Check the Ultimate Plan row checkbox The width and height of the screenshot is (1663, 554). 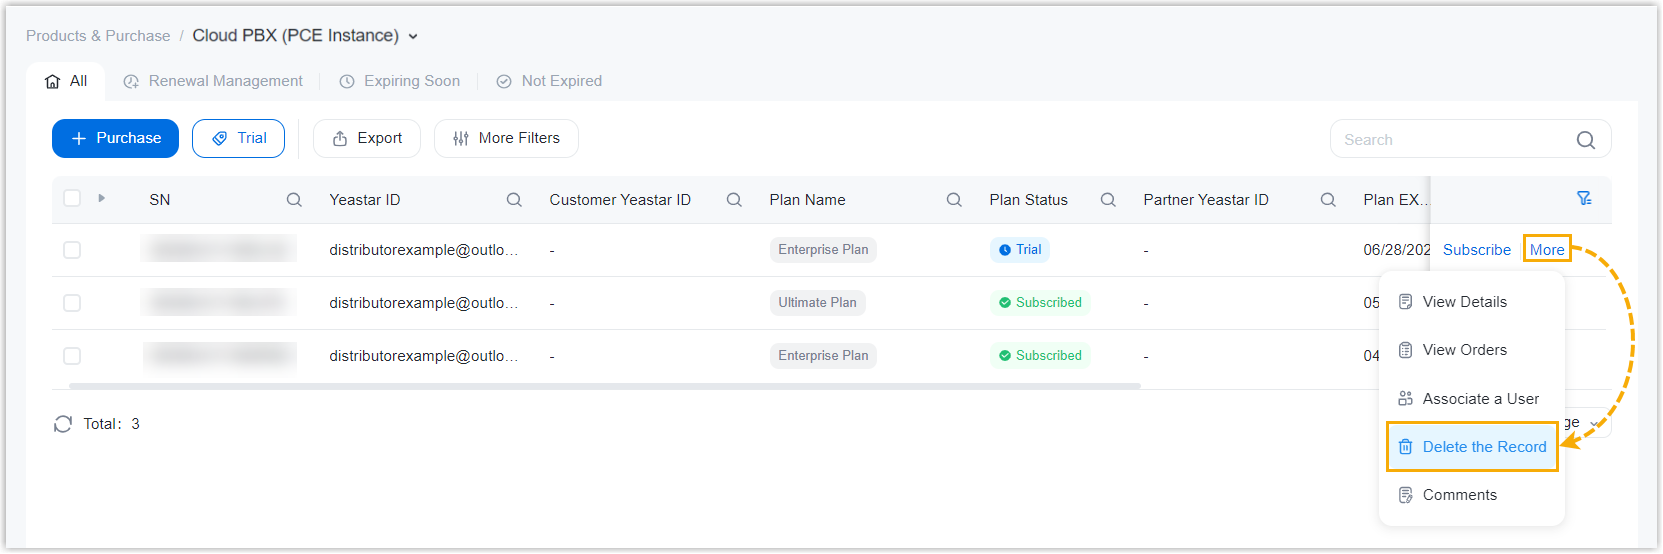[x=72, y=303]
